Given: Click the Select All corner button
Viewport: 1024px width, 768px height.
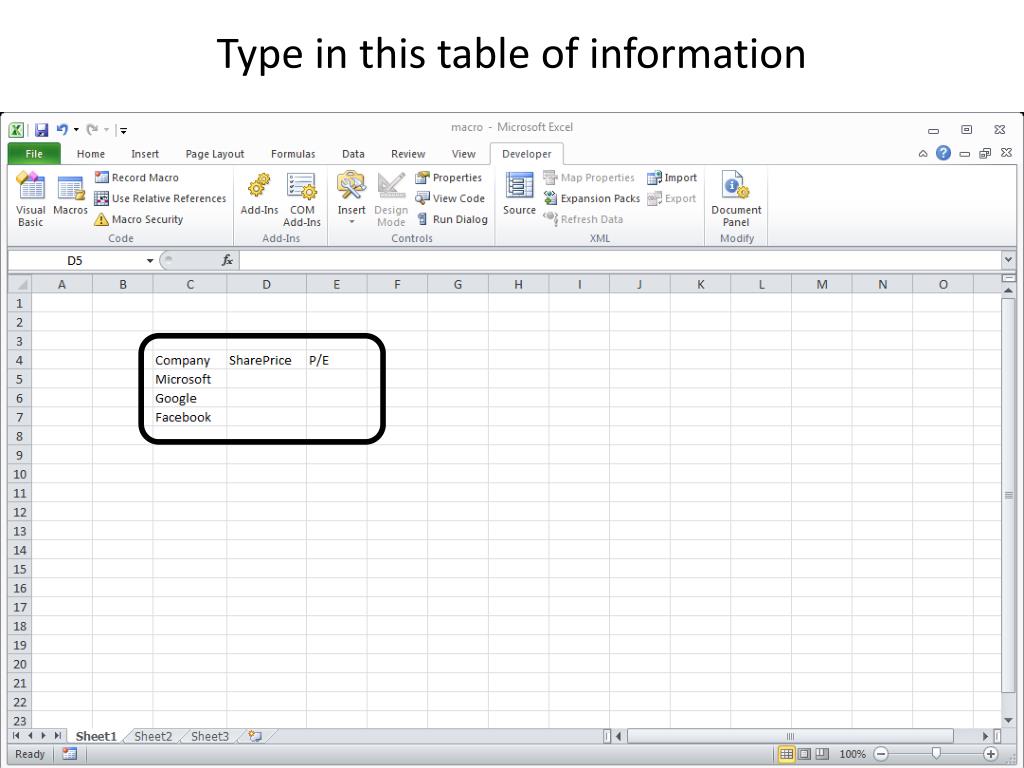Looking at the screenshot, I should pos(20,285).
